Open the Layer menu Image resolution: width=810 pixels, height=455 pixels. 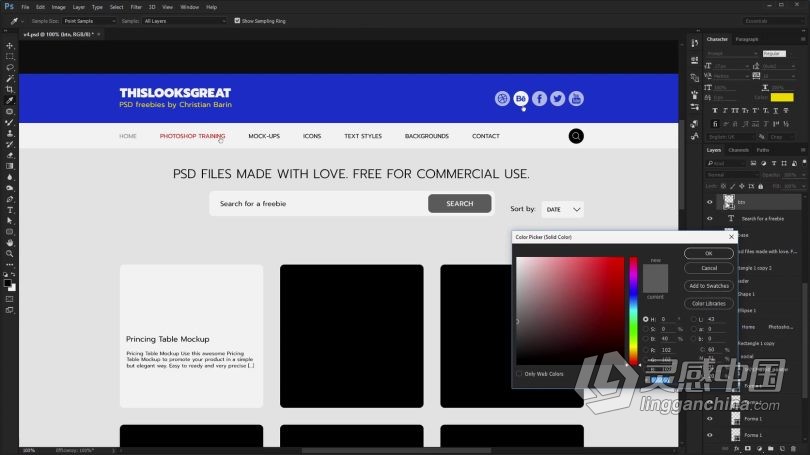click(79, 7)
